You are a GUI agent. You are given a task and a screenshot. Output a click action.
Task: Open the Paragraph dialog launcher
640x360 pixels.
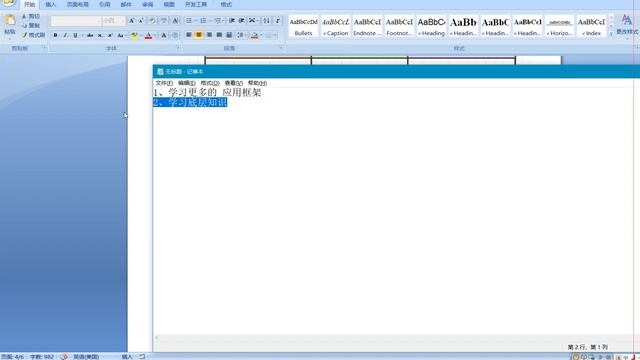pyautogui.click(x=281, y=48)
